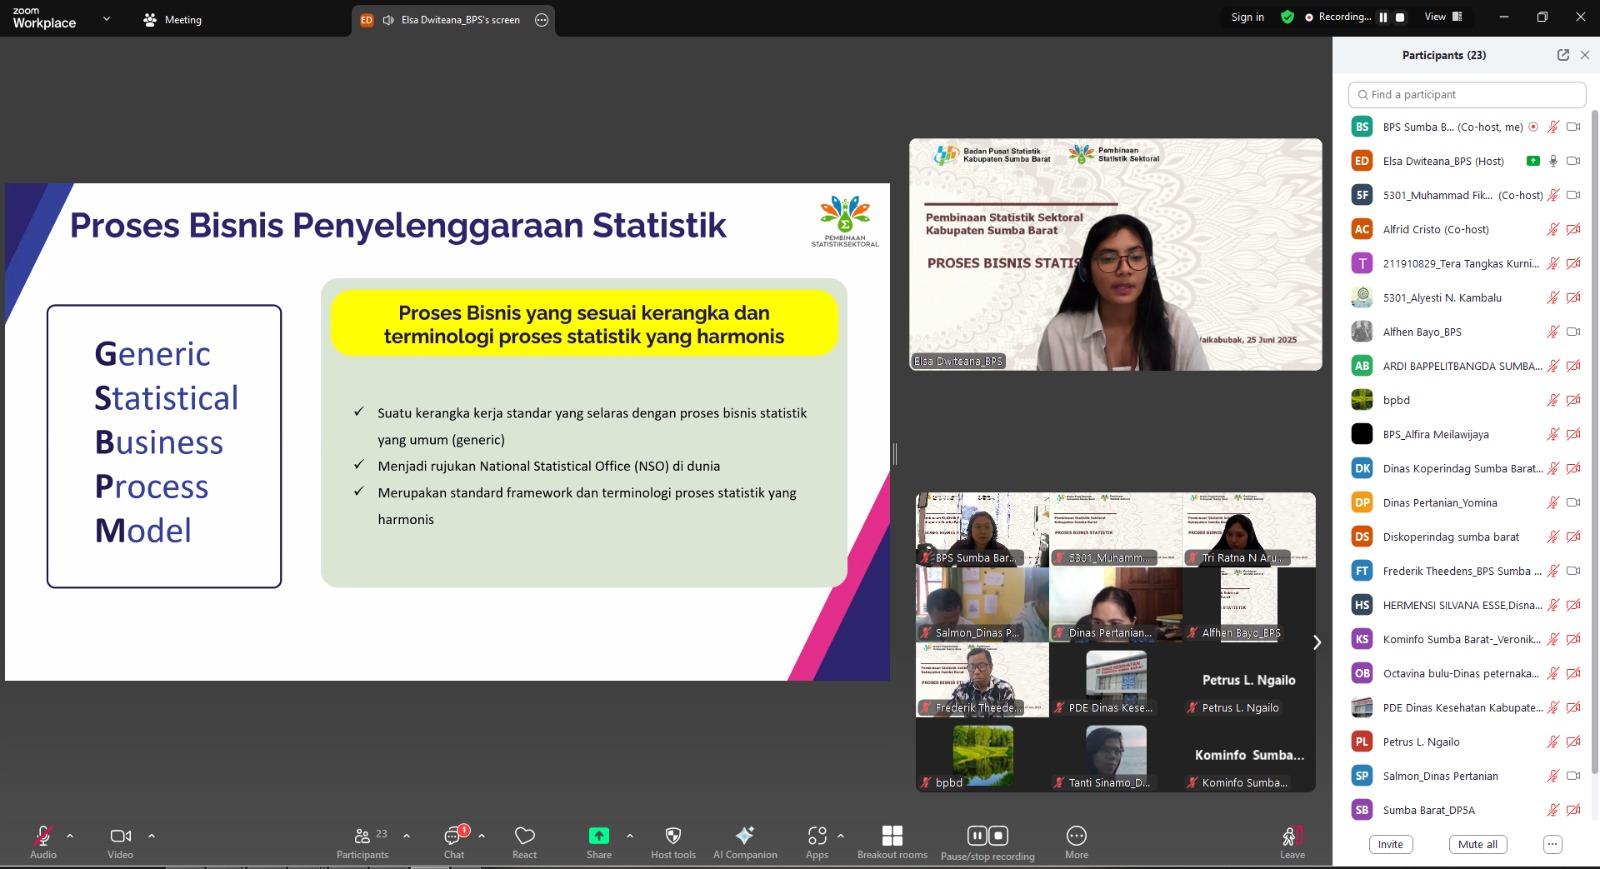Expand the Audio options arrow
Viewport: 1600px width, 869px height.
[x=70, y=835]
